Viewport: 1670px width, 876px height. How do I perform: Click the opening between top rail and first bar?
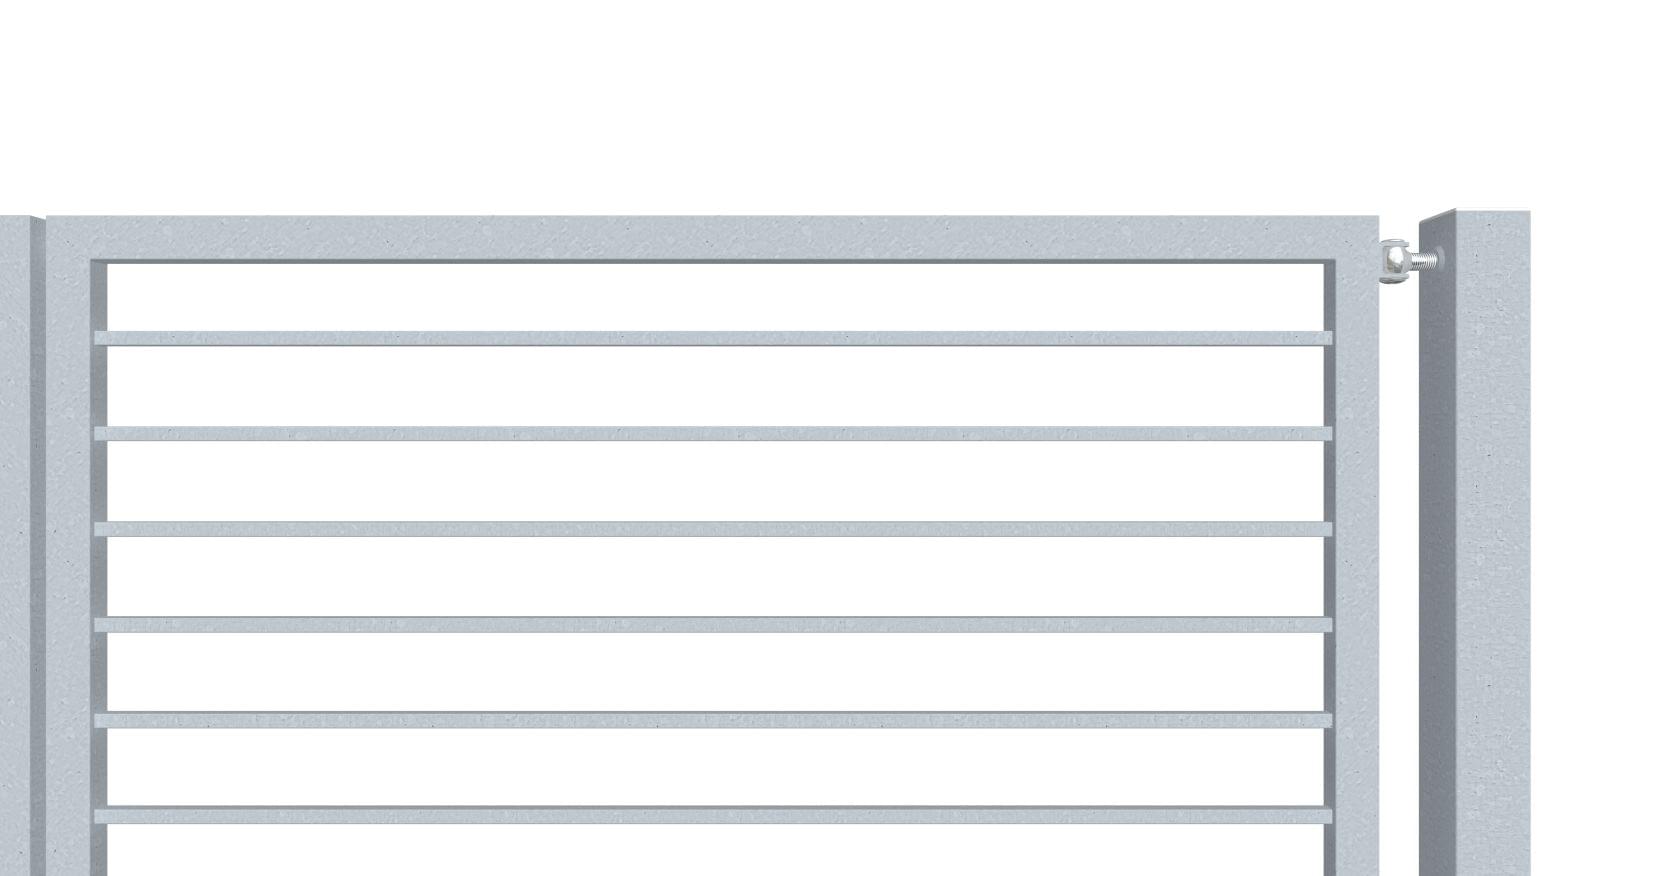tap(712, 297)
